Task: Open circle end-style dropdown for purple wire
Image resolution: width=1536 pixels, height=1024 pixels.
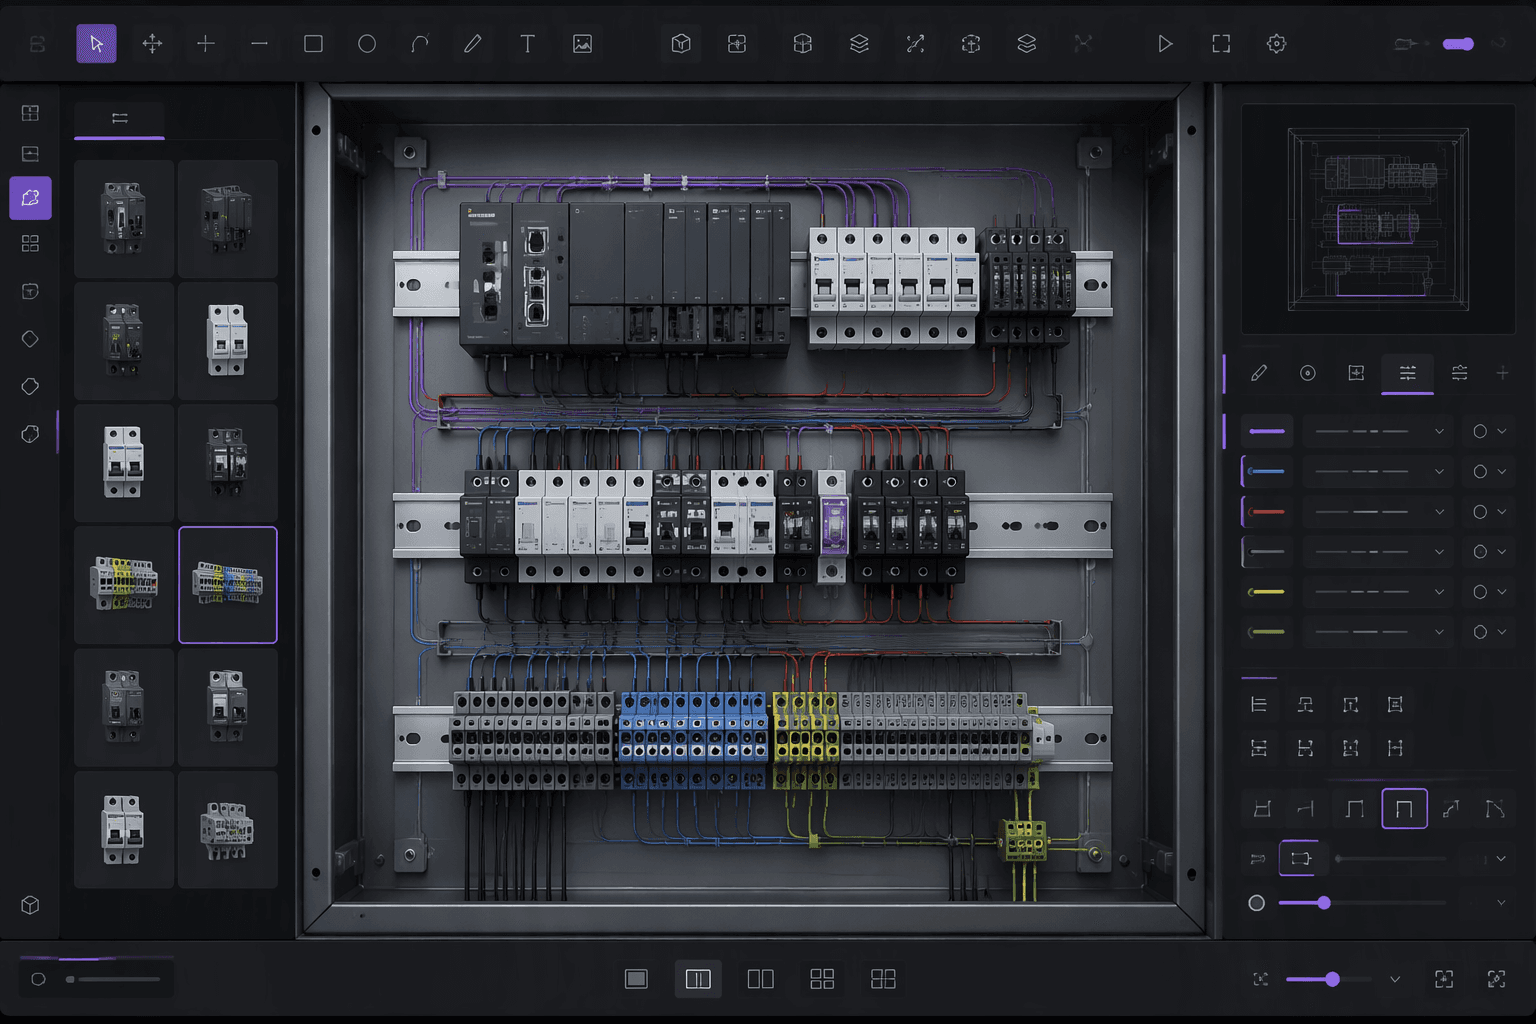Action: coord(1489,431)
